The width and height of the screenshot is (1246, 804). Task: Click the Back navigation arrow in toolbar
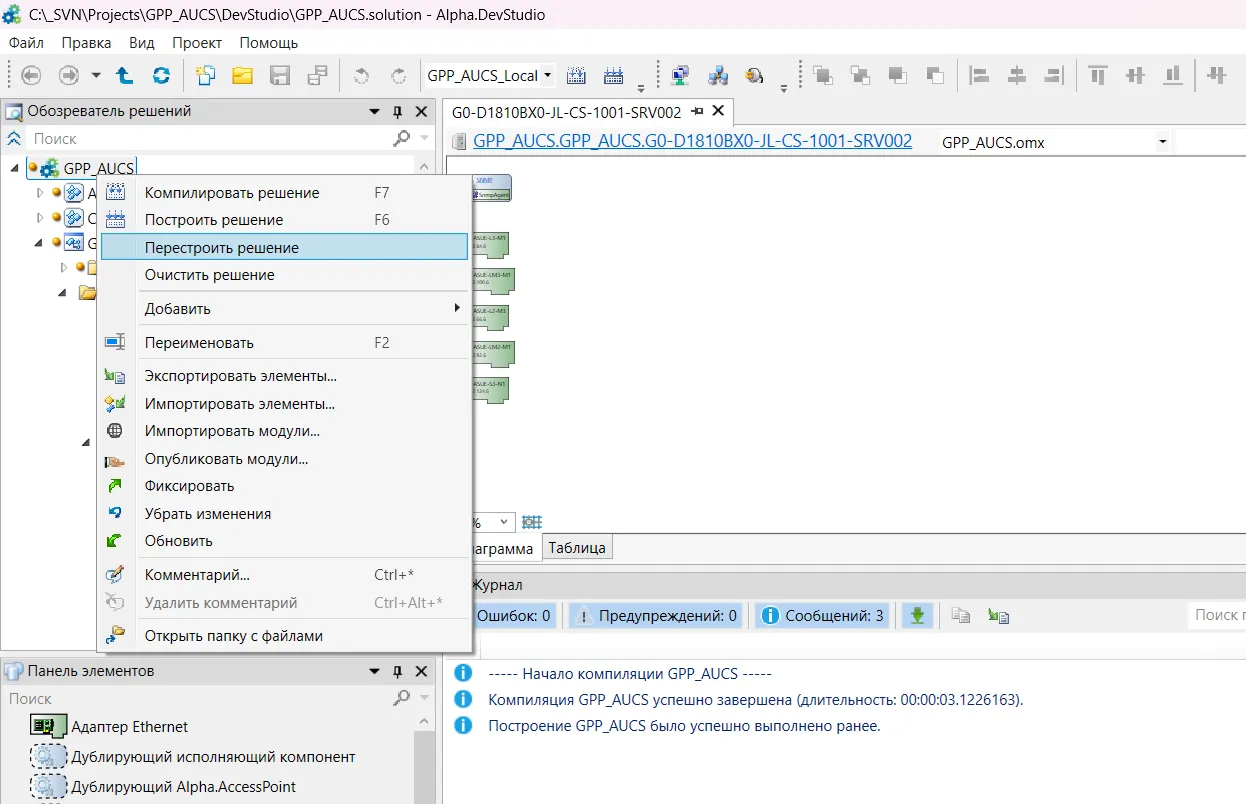[31, 75]
